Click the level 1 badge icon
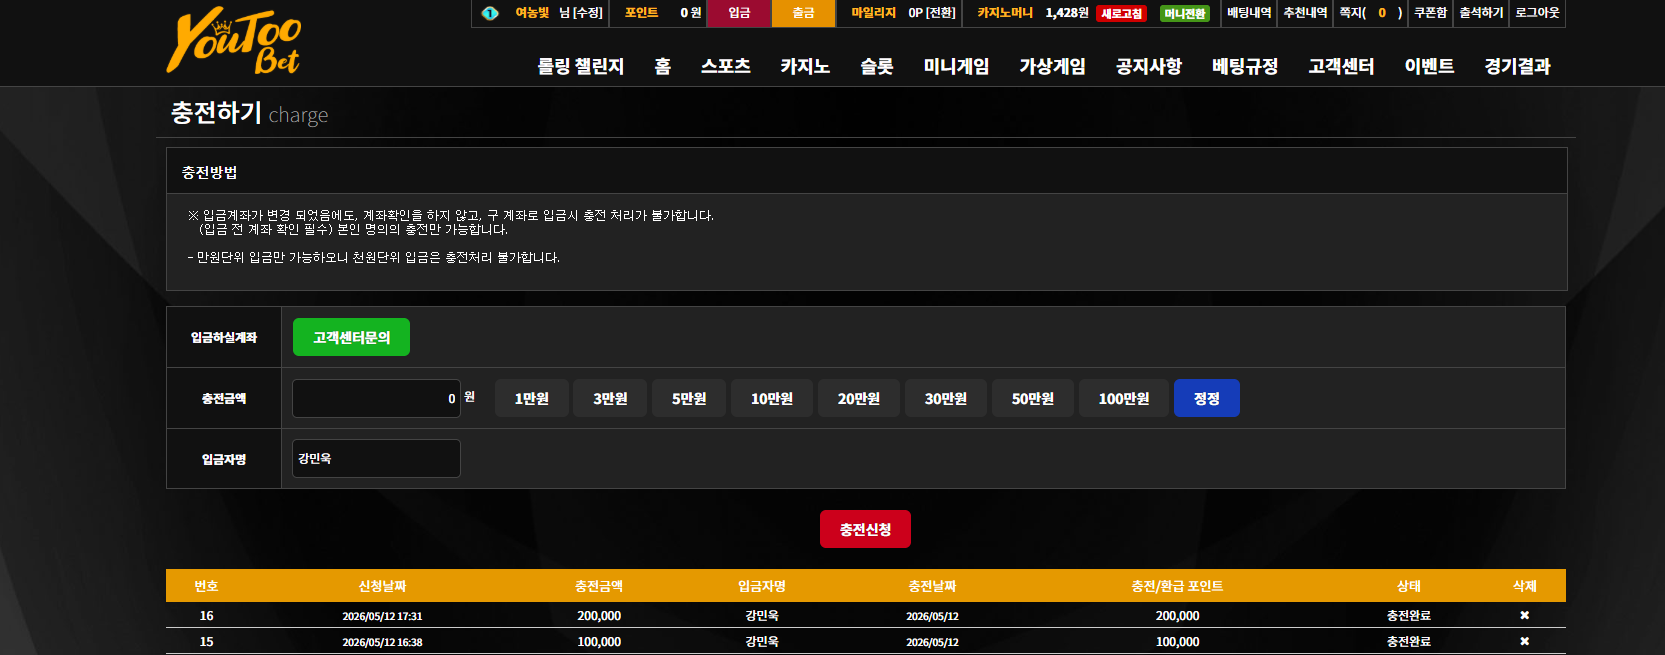The width and height of the screenshot is (1665, 655). pyautogui.click(x=490, y=13)
